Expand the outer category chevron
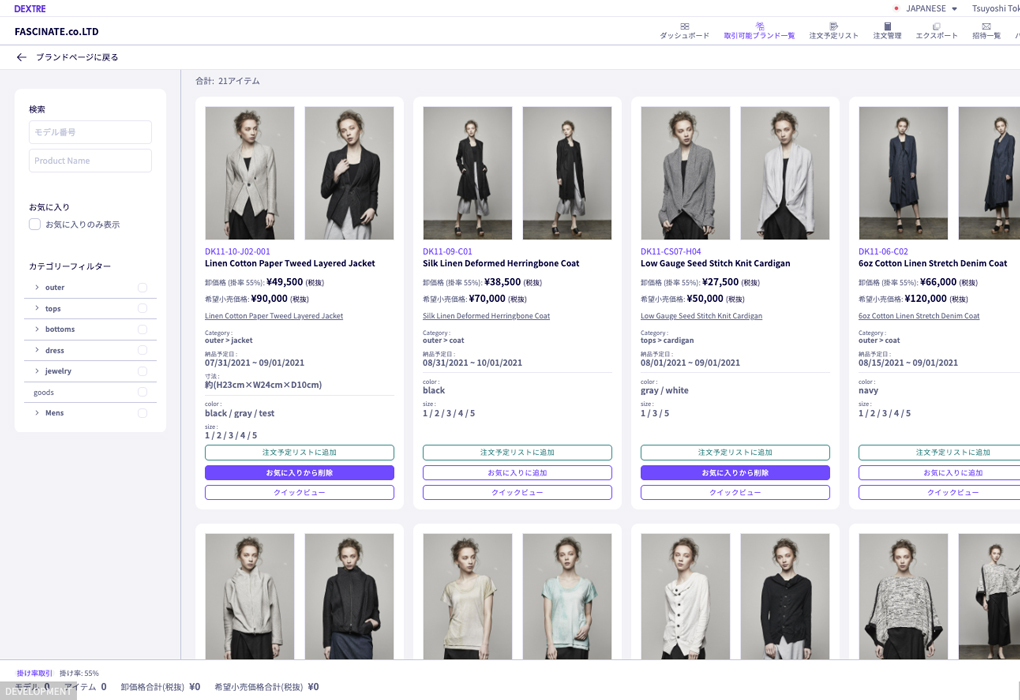 (37, 287)
